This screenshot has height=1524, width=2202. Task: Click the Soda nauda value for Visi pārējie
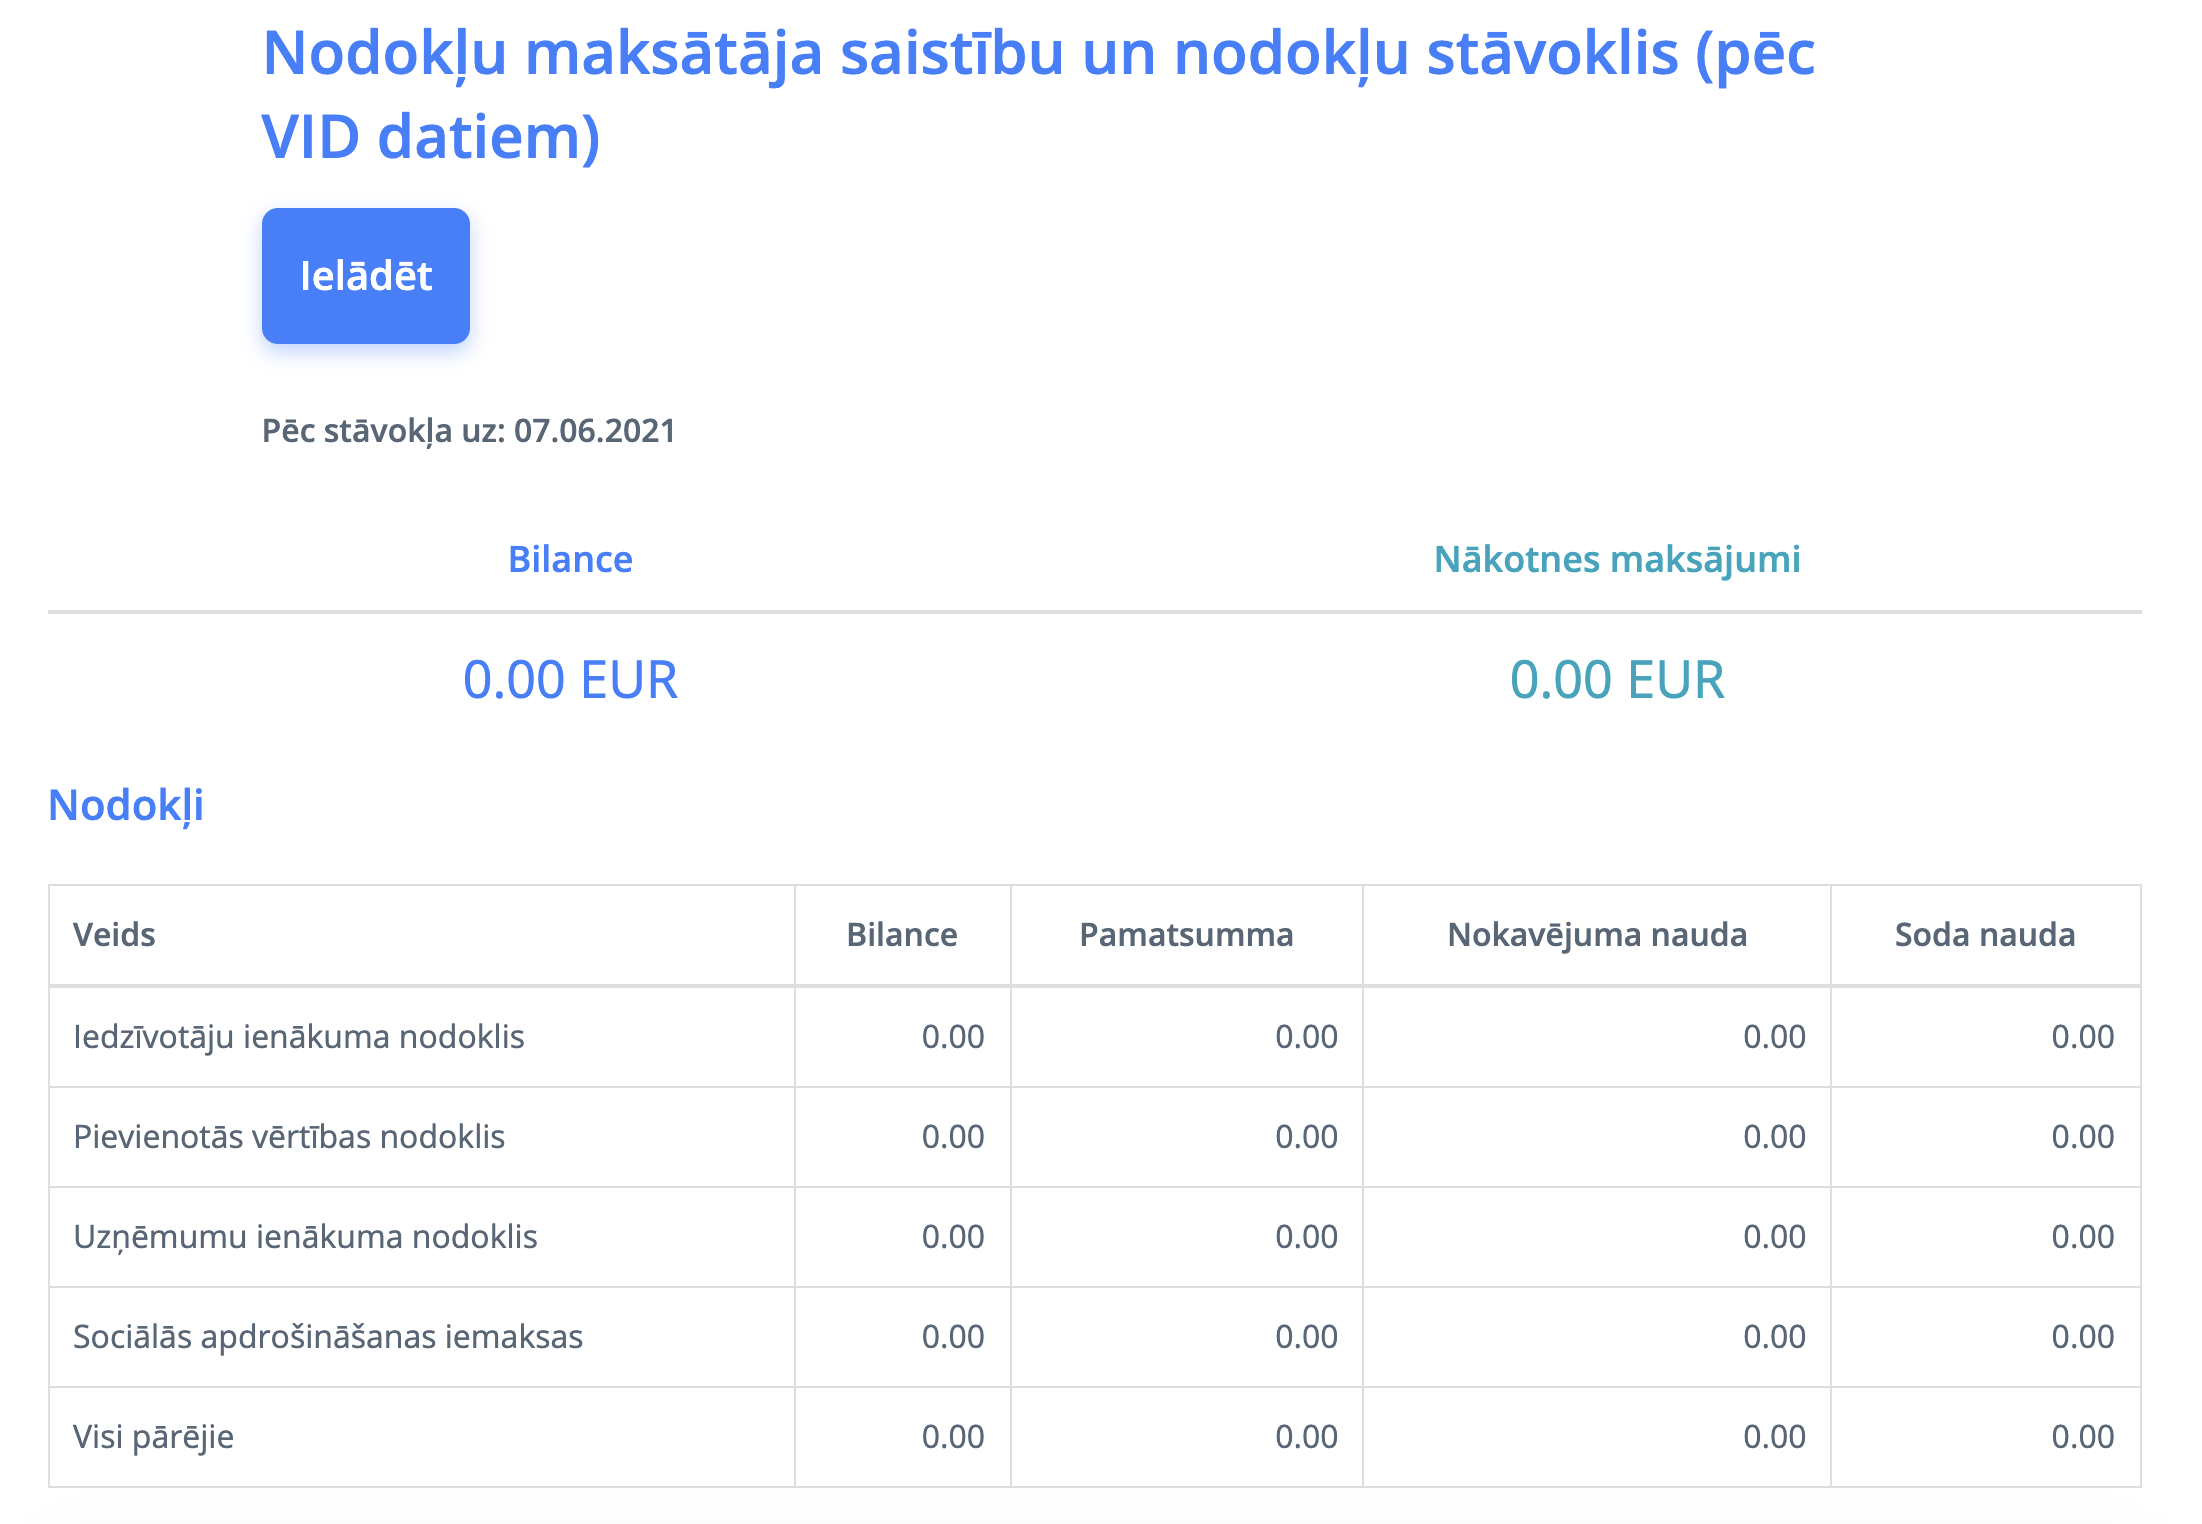tap(2082, 1437)
